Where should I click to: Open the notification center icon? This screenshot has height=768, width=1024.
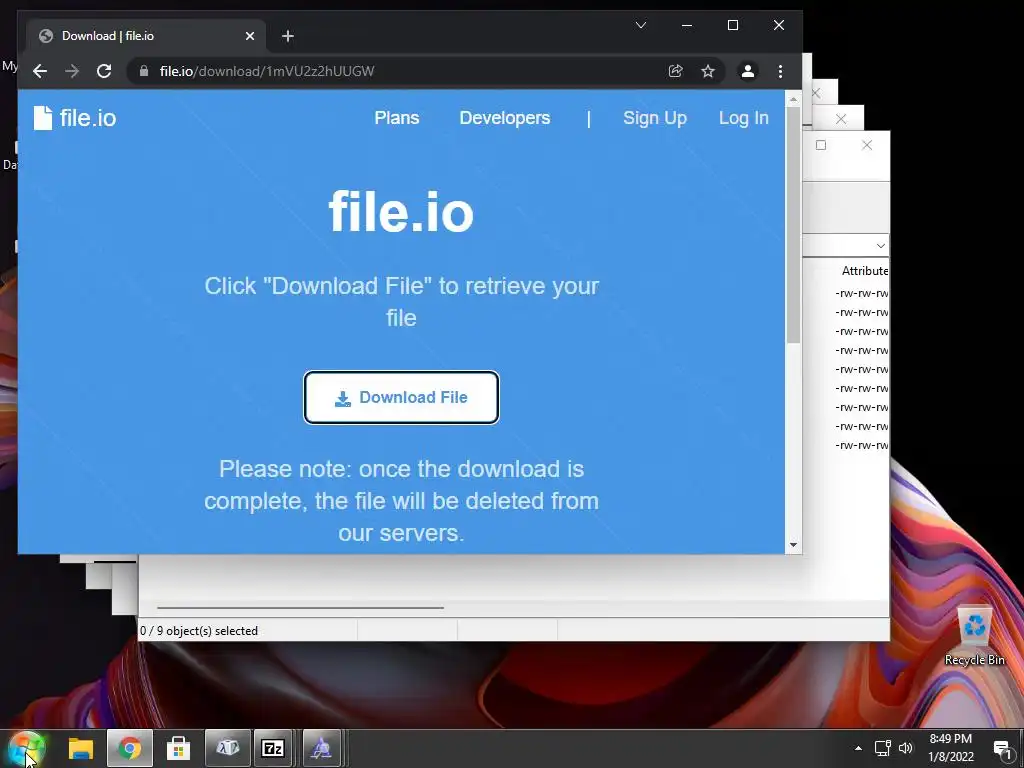point(1002,749)
